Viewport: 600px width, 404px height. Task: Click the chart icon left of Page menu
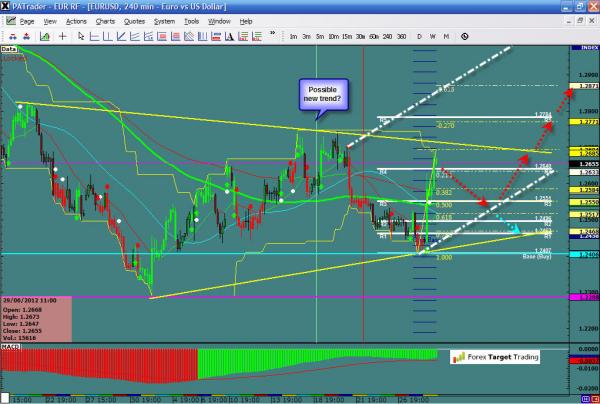[x=9, y=20]
